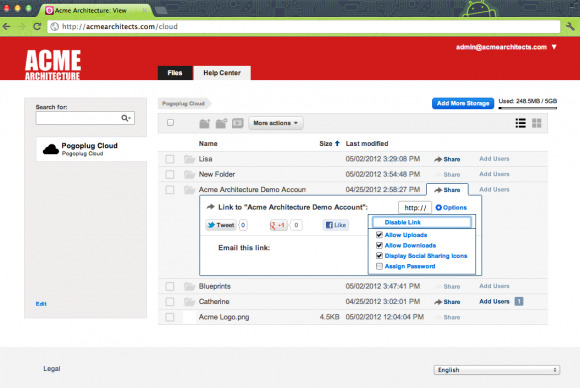Select the list view icon
The width and height of the screenshot is (580, 388).
point(520,123)
